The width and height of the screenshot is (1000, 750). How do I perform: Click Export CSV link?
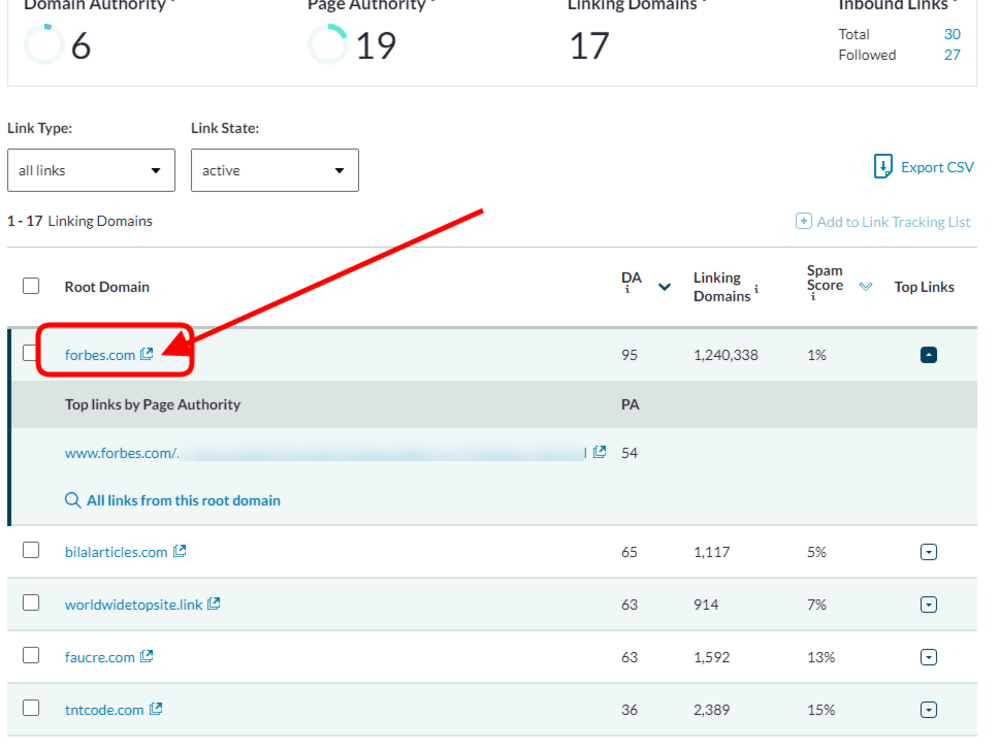pyautogui.click(x=938, y=167)
